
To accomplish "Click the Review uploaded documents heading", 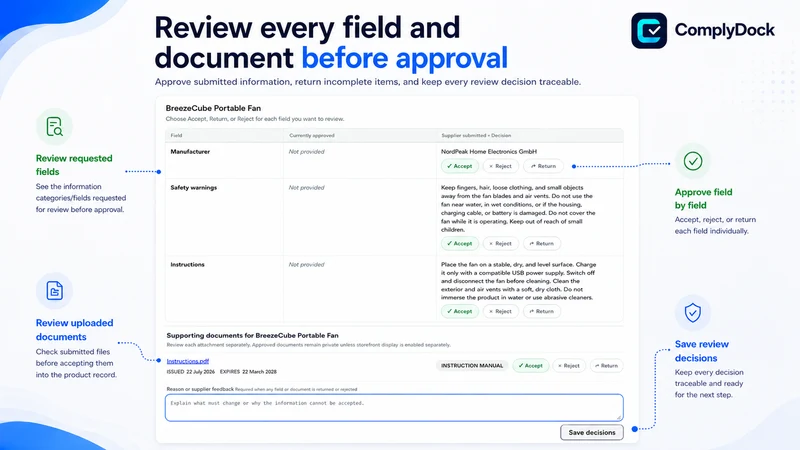I will (74, 330).
